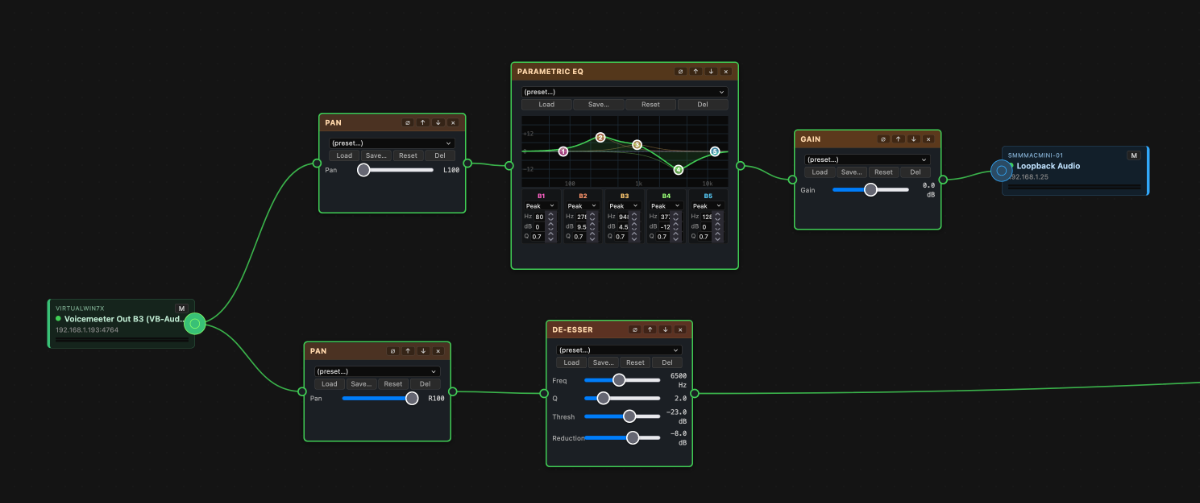Remove the Parametric EQ node with its X icon

pyautogui.click(x=726, y=71)
